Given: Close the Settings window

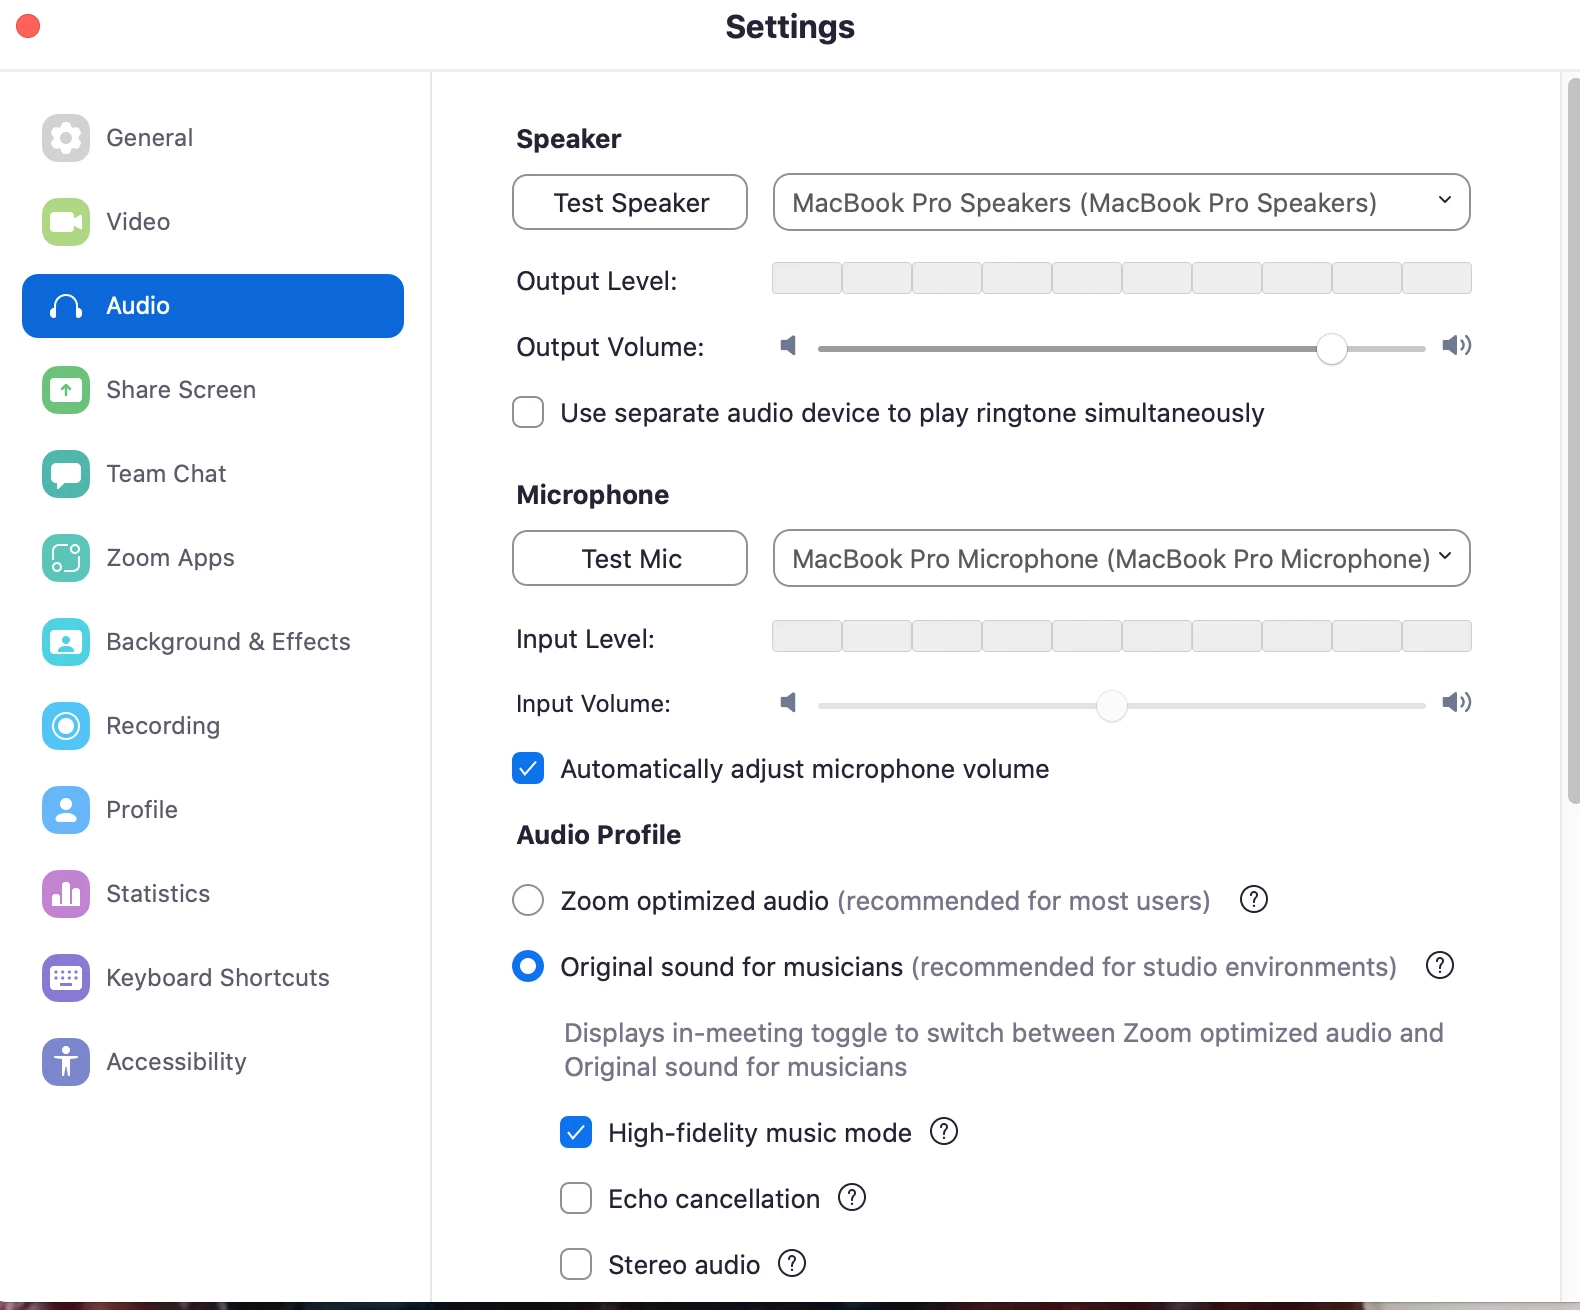Looking at the screenshot, I should [x=28, y=26].
